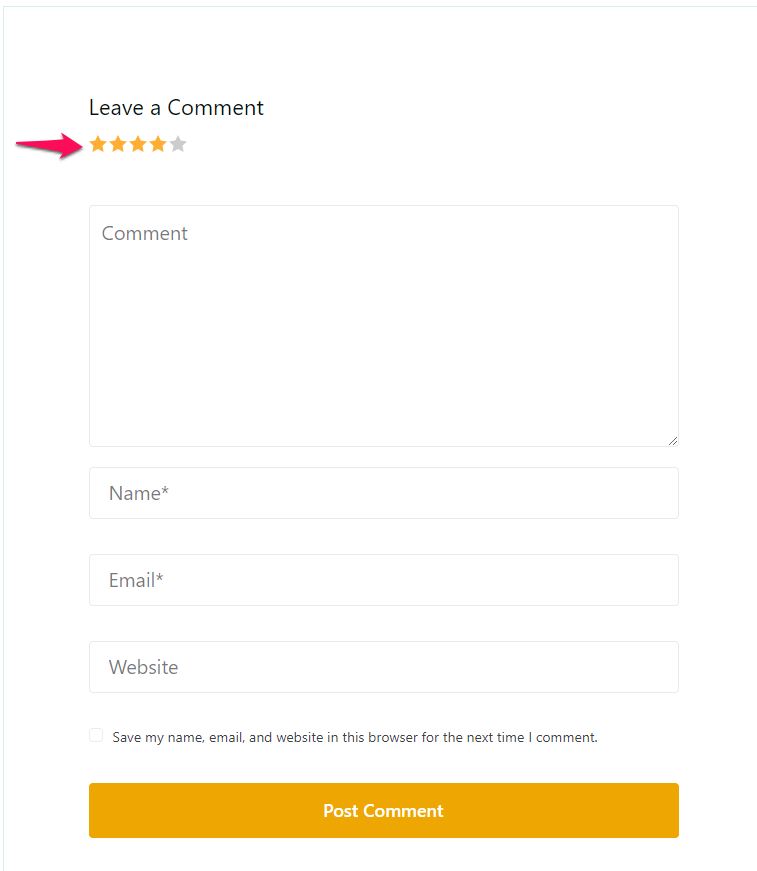Select the third rating star
Image resolution: width=757 pixels, height=871 pixels.
click(138, 144)
